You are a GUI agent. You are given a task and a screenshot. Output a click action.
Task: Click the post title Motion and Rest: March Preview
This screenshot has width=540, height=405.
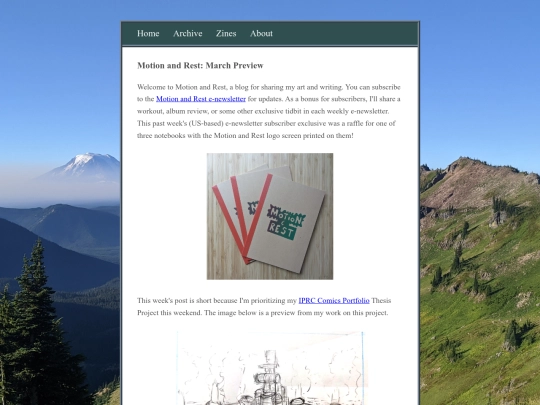pyautogui.click(x=200, y=65)
